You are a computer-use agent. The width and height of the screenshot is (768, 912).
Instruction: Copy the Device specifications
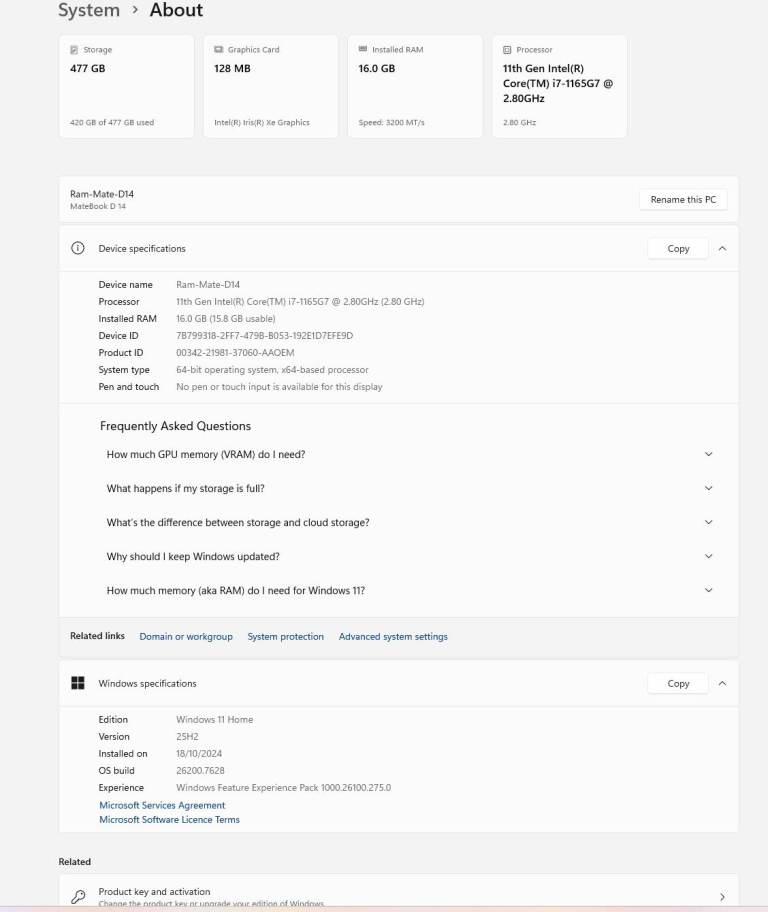tap(678, 248)
